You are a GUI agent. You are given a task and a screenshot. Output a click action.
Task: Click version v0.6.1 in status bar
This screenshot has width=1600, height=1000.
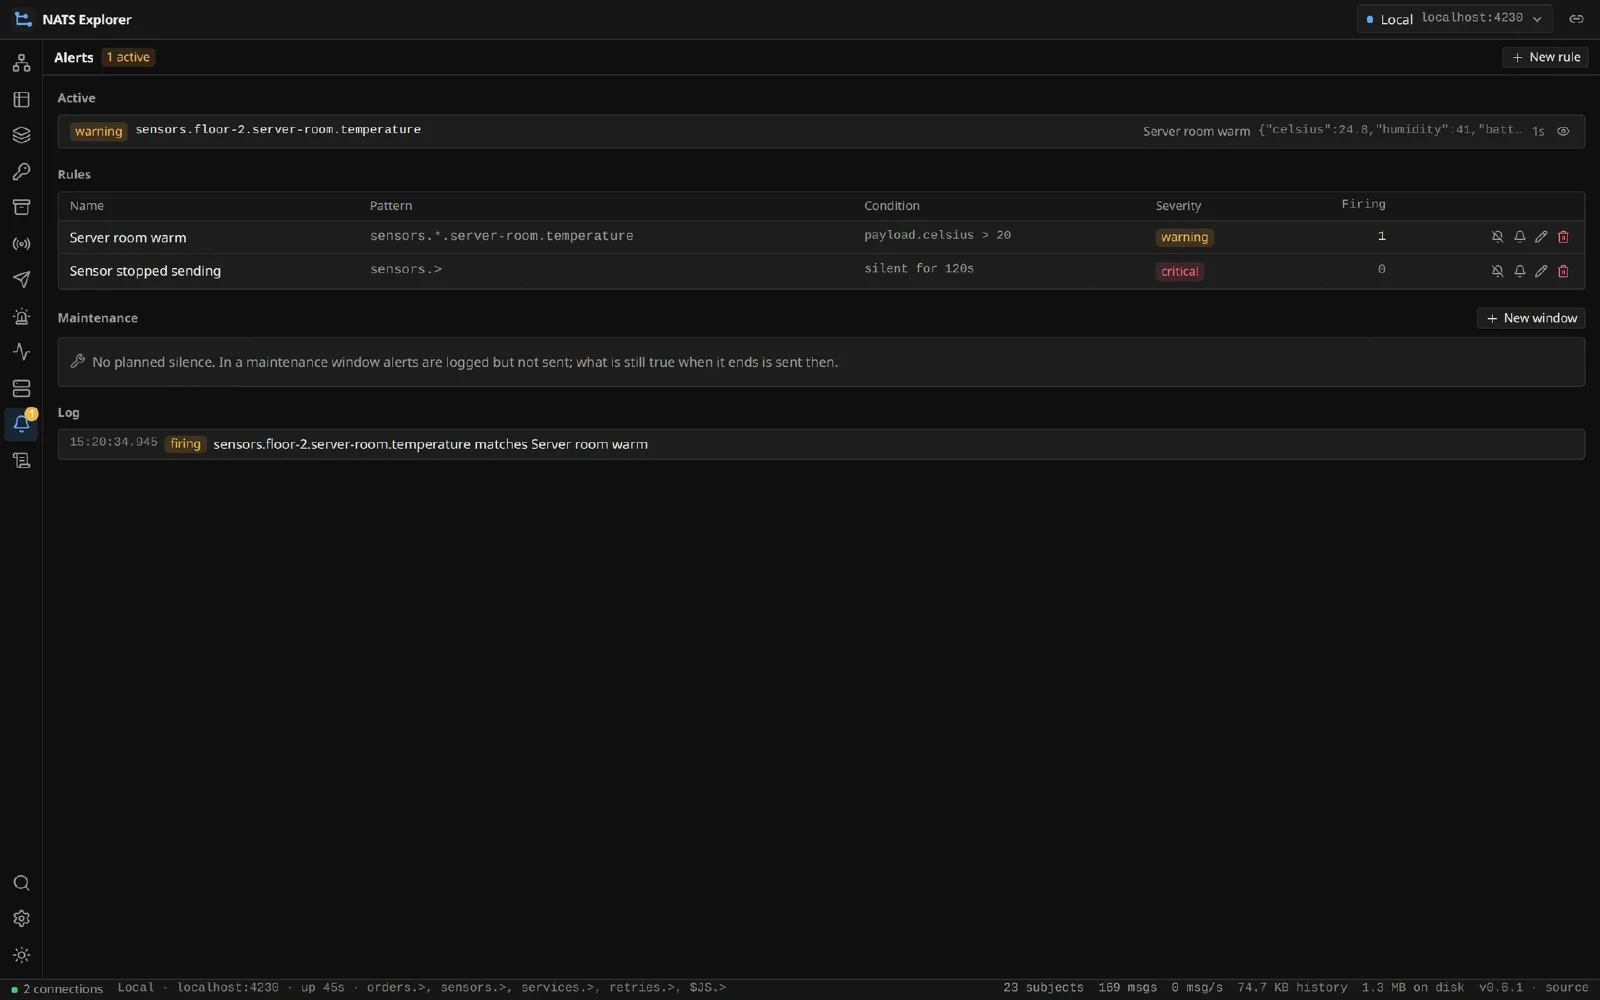(x=1501, y=988)
